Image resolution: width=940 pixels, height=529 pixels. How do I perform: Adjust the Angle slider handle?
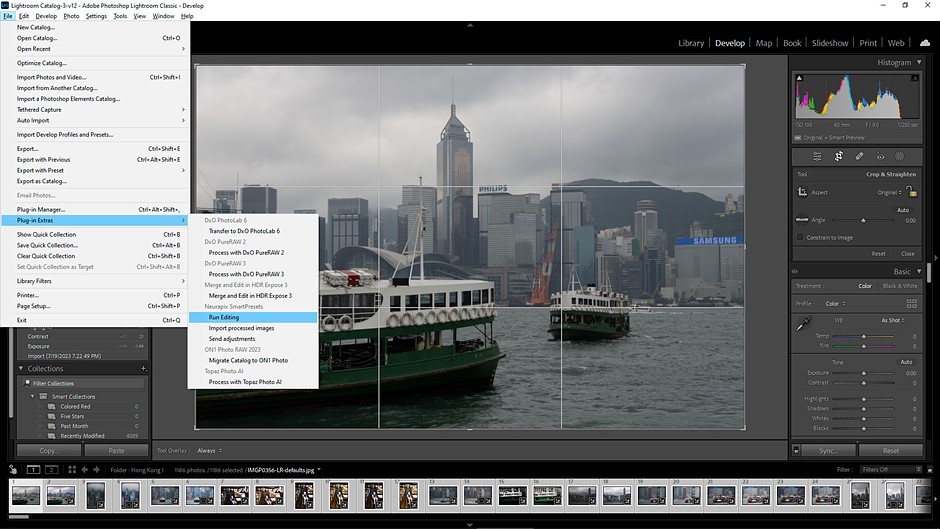863,220
